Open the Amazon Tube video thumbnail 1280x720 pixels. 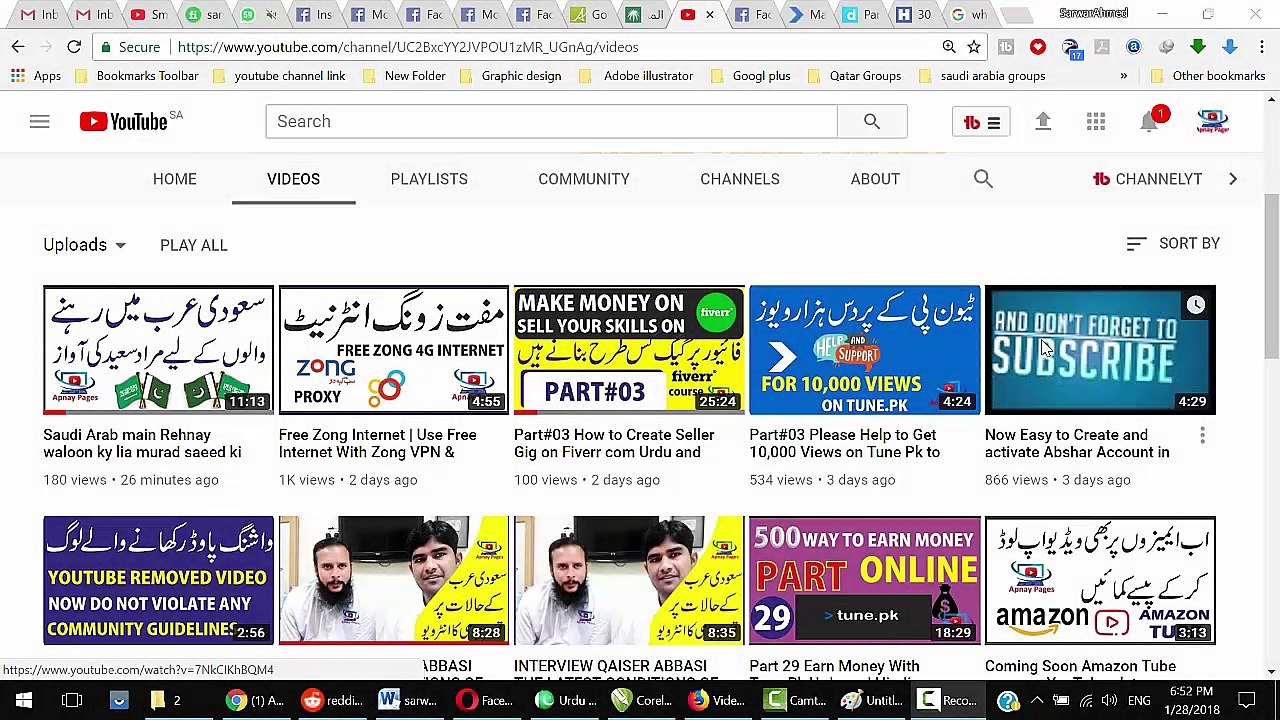tap(1100, 581)
